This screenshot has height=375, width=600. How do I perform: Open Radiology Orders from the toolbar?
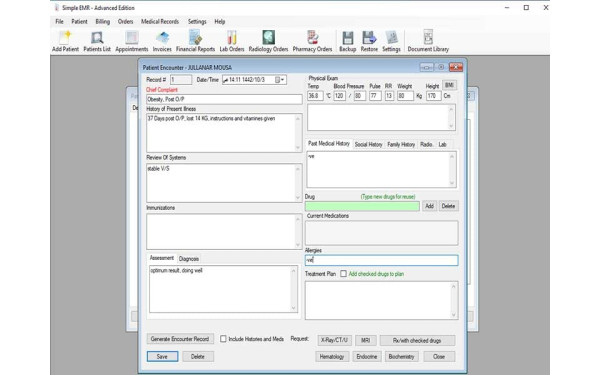(x=268, y=41)
